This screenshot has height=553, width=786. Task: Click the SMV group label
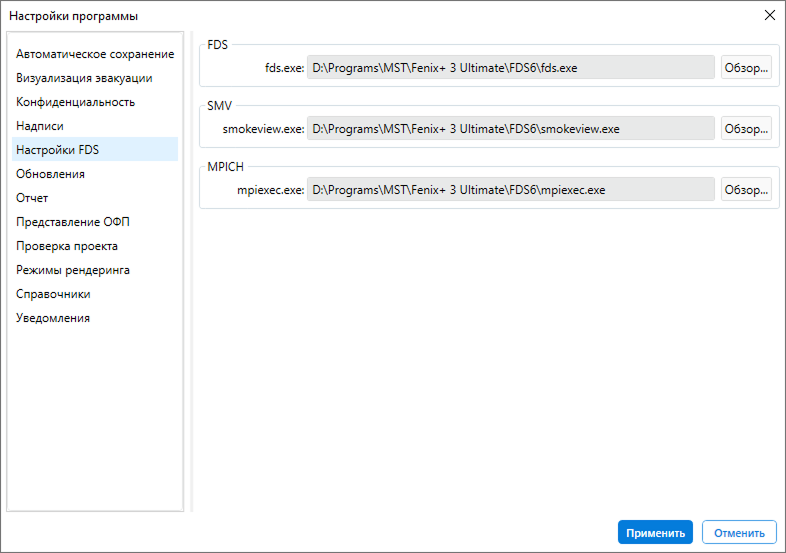[220, 106]
